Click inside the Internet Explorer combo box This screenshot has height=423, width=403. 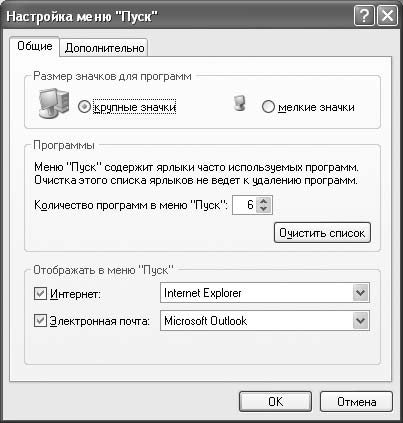point(265,293)
